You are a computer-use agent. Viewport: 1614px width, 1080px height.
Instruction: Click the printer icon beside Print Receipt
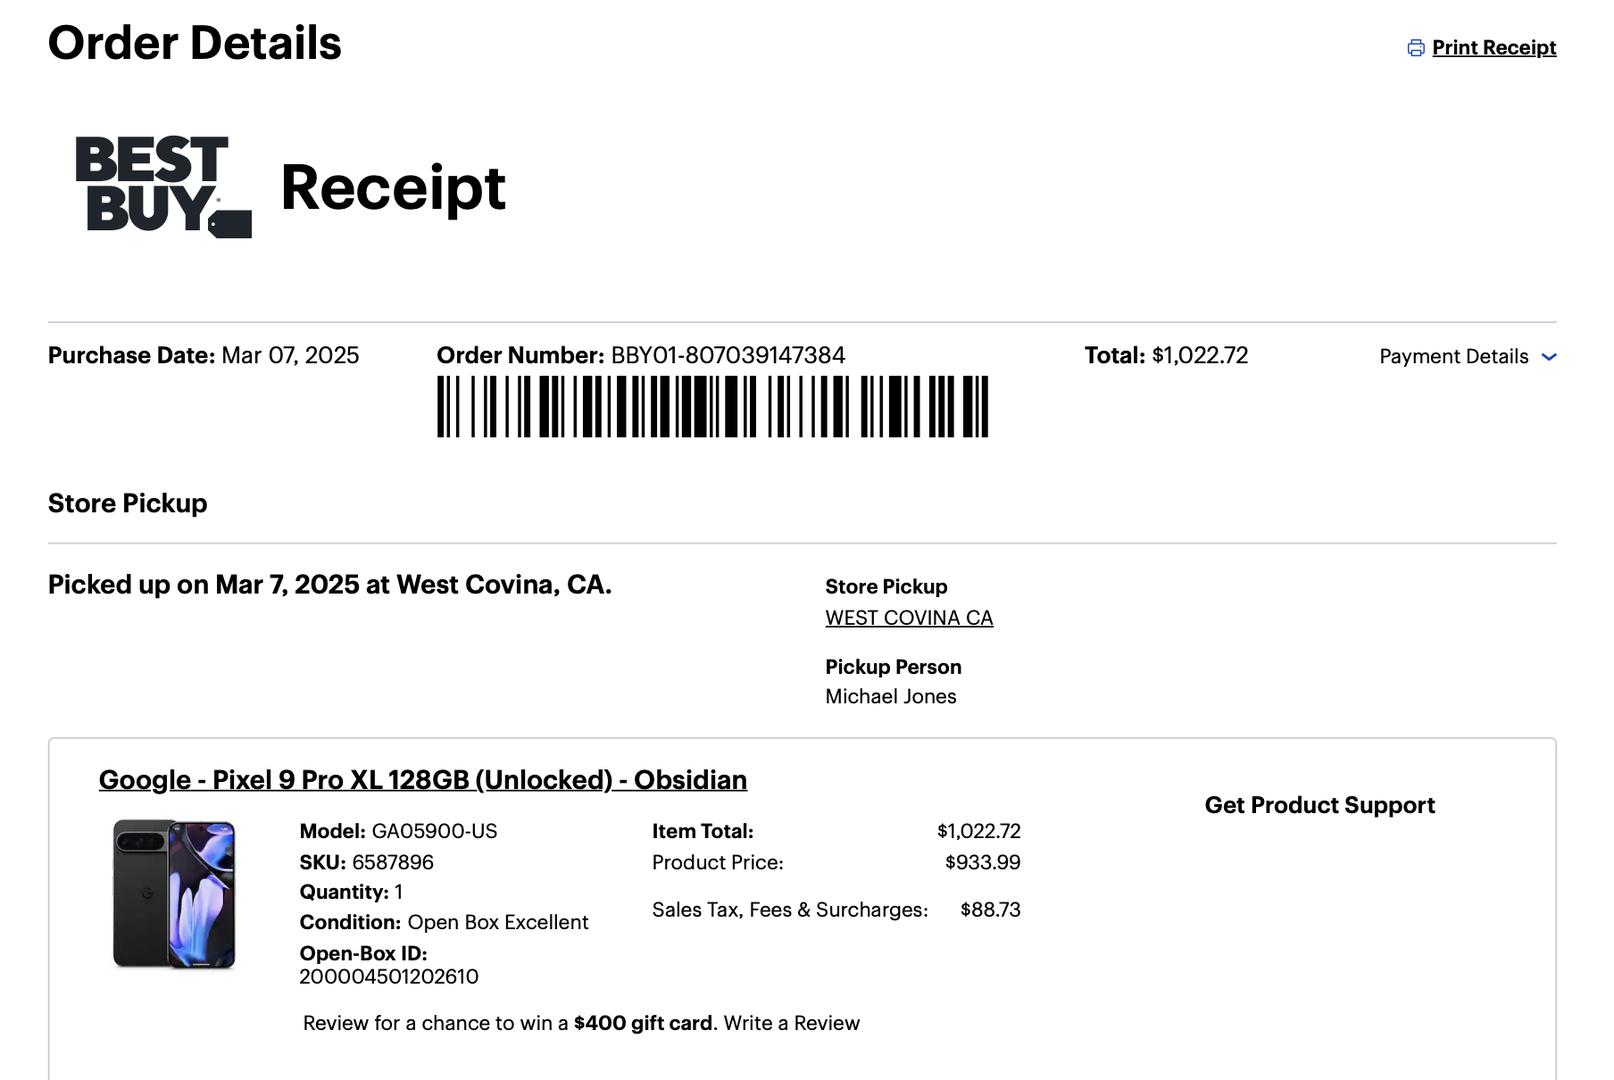[1415, 48]
